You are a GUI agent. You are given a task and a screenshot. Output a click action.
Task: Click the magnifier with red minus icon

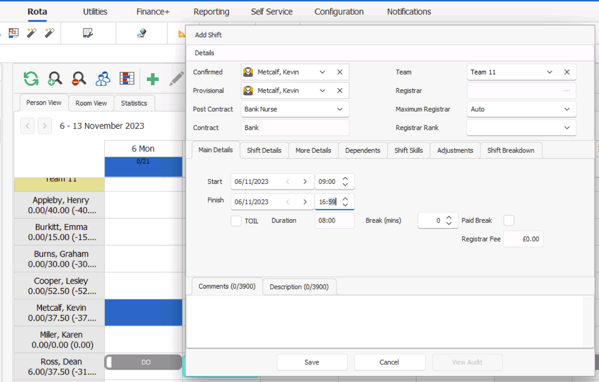coord(79,79)
